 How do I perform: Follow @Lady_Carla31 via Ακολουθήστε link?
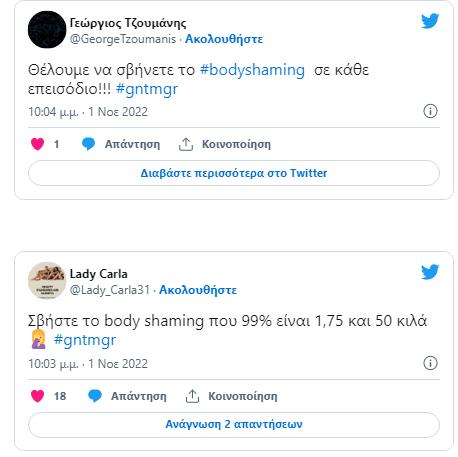tap(198, 290)
